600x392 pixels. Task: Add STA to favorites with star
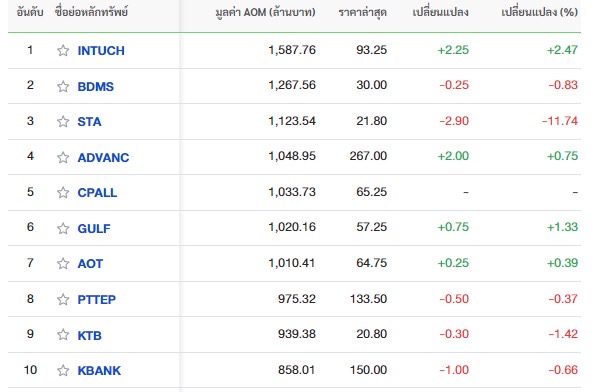[x=63, y=122]
